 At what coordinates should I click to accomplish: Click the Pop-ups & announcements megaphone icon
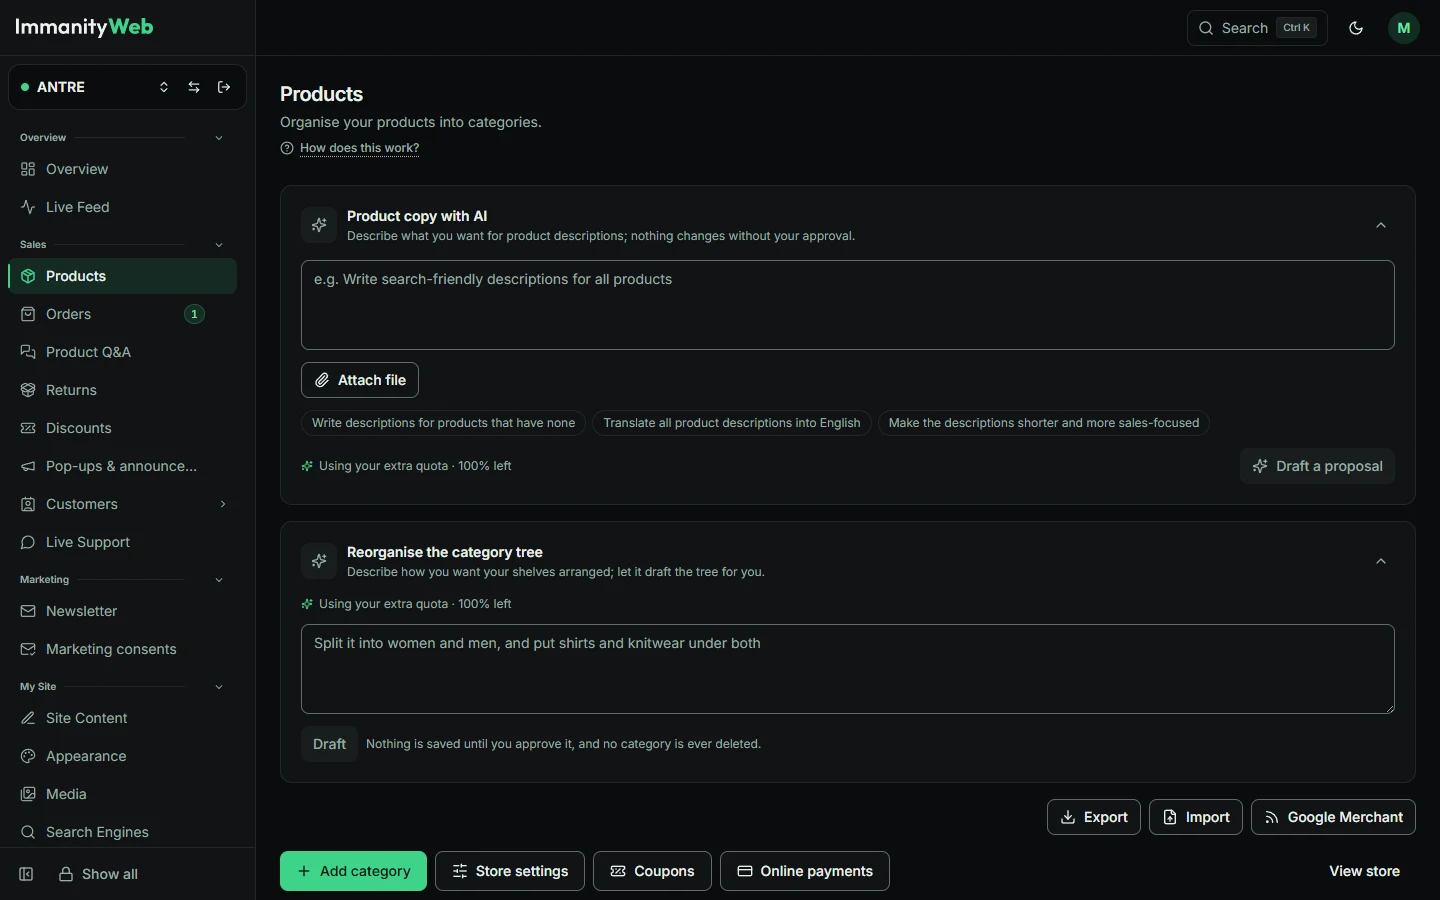coord(28,466)
